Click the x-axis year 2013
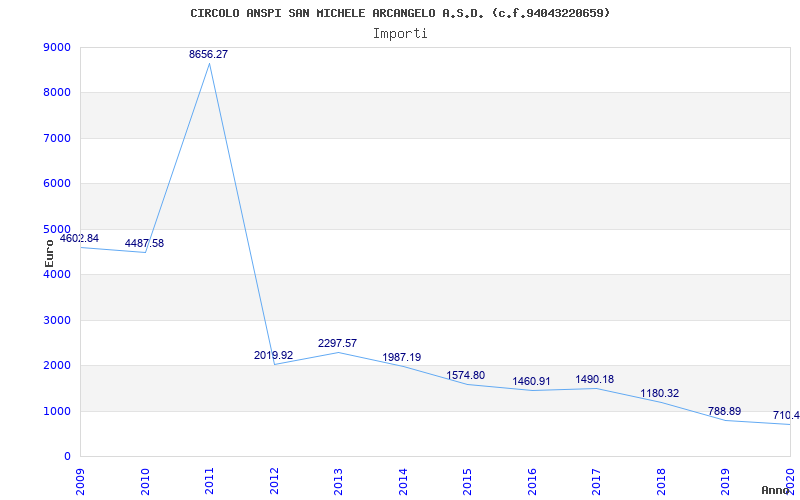 tap(338, 482)
